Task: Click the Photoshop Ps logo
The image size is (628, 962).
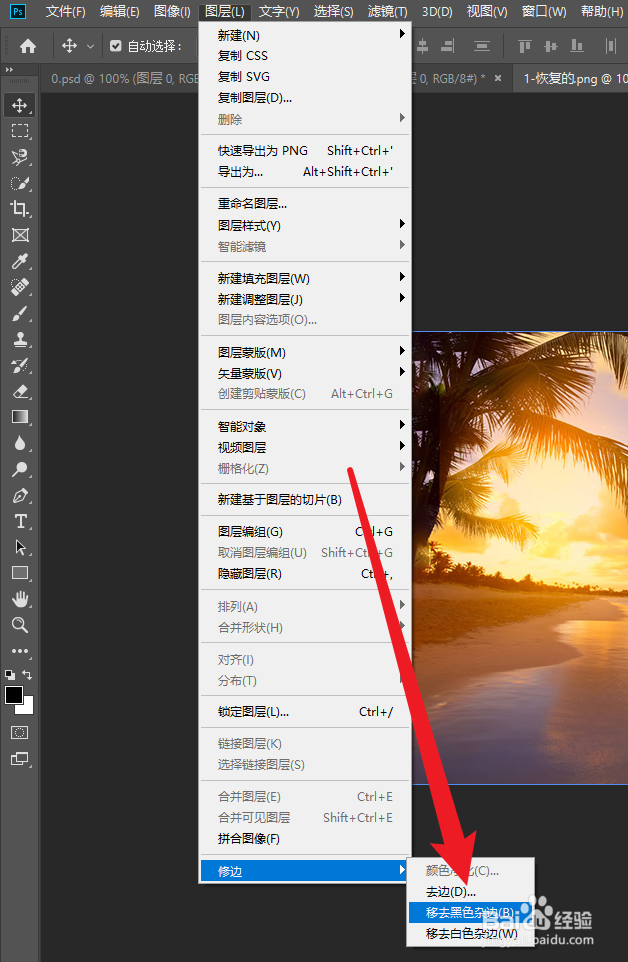Action: (x=18, y=11)
